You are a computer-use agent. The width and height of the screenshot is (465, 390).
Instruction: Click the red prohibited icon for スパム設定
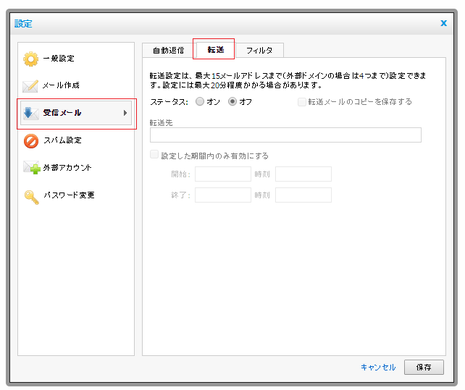[31, 141]
